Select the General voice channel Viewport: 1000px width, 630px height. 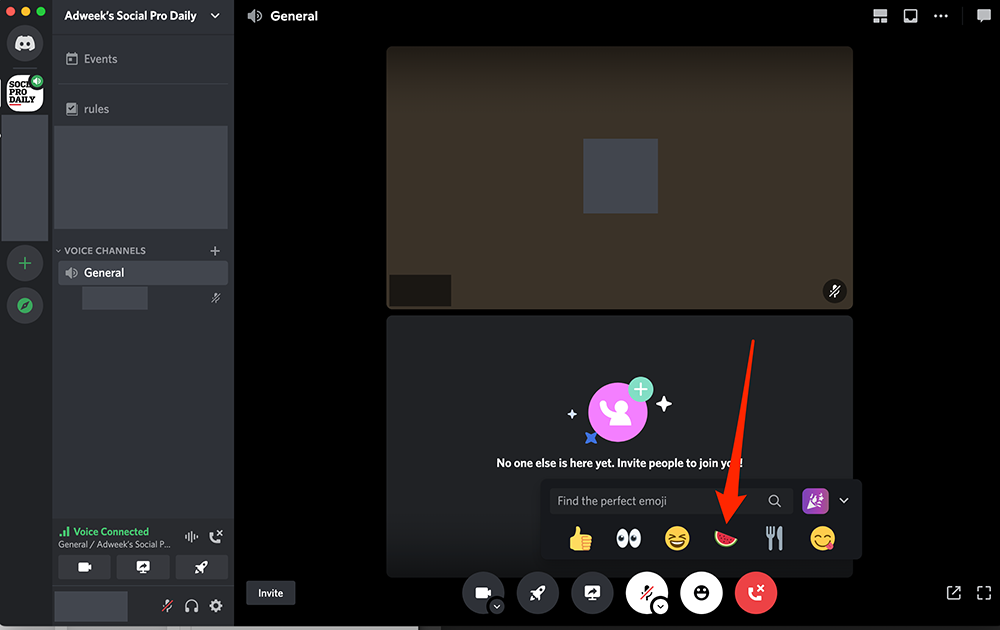pos(143,273)
